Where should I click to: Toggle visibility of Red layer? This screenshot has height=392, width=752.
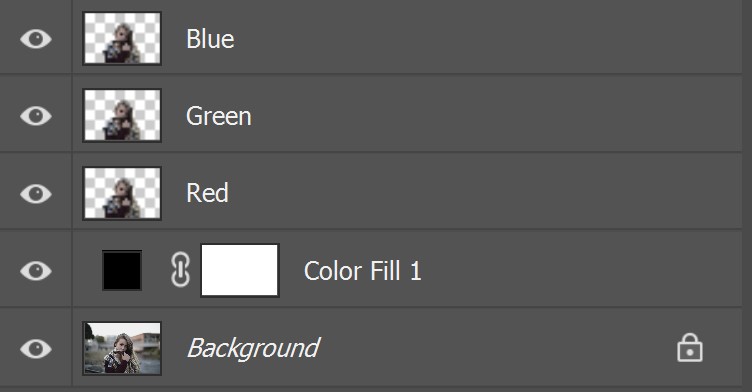(36, 193)
